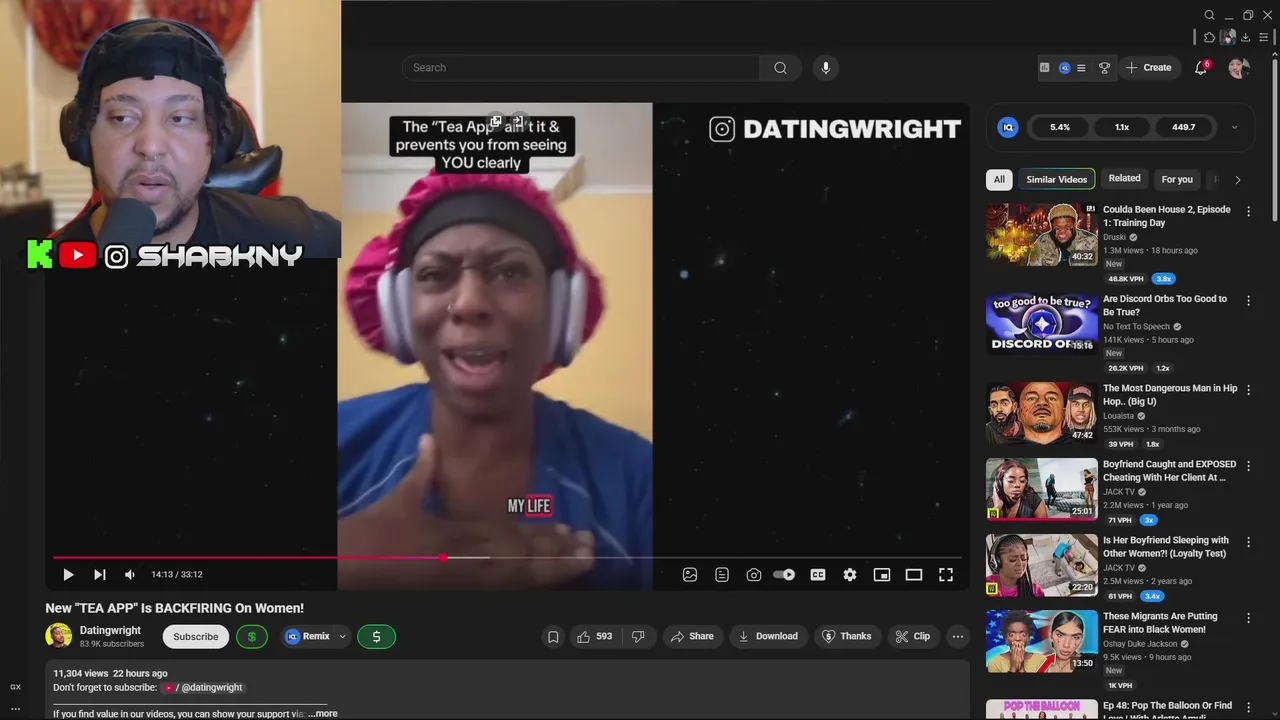Open browser extensions puzzle icon
This screenshot has height=720, width=1280.
(1209, 37)
